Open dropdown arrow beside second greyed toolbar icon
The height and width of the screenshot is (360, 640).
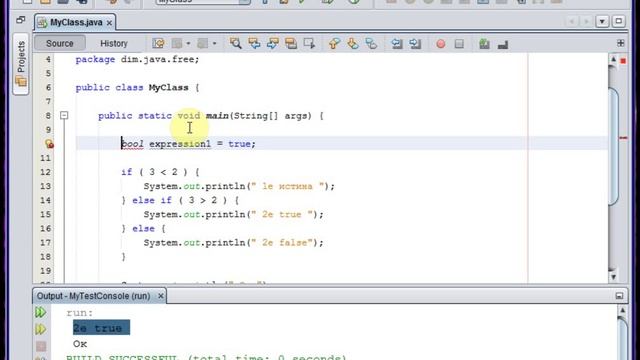[x=214, y=43]
